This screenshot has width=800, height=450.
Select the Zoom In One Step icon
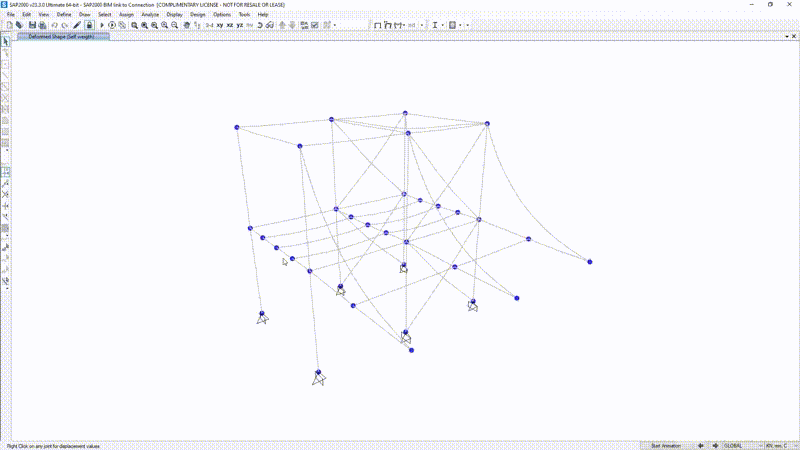165,25
